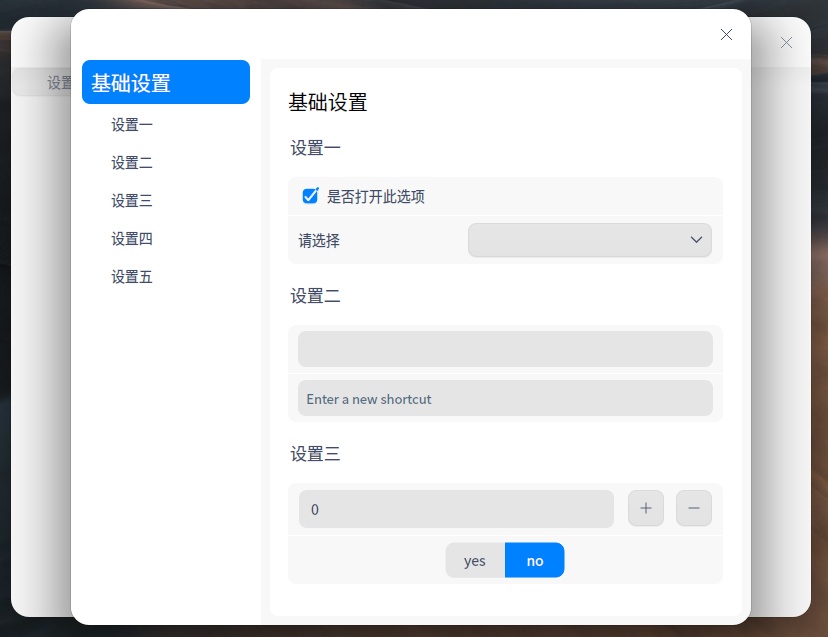Go to 设置三 in sidebar

[x=132, y=201]
